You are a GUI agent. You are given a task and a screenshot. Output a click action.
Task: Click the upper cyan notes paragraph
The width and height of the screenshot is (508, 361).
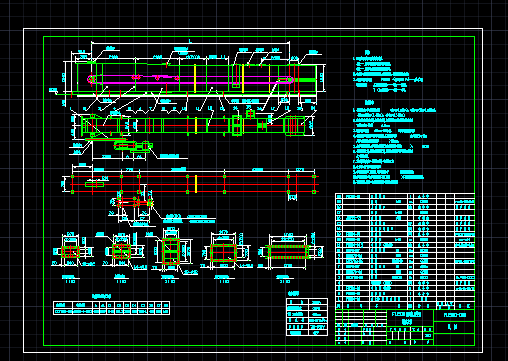(x=388, y=72)
